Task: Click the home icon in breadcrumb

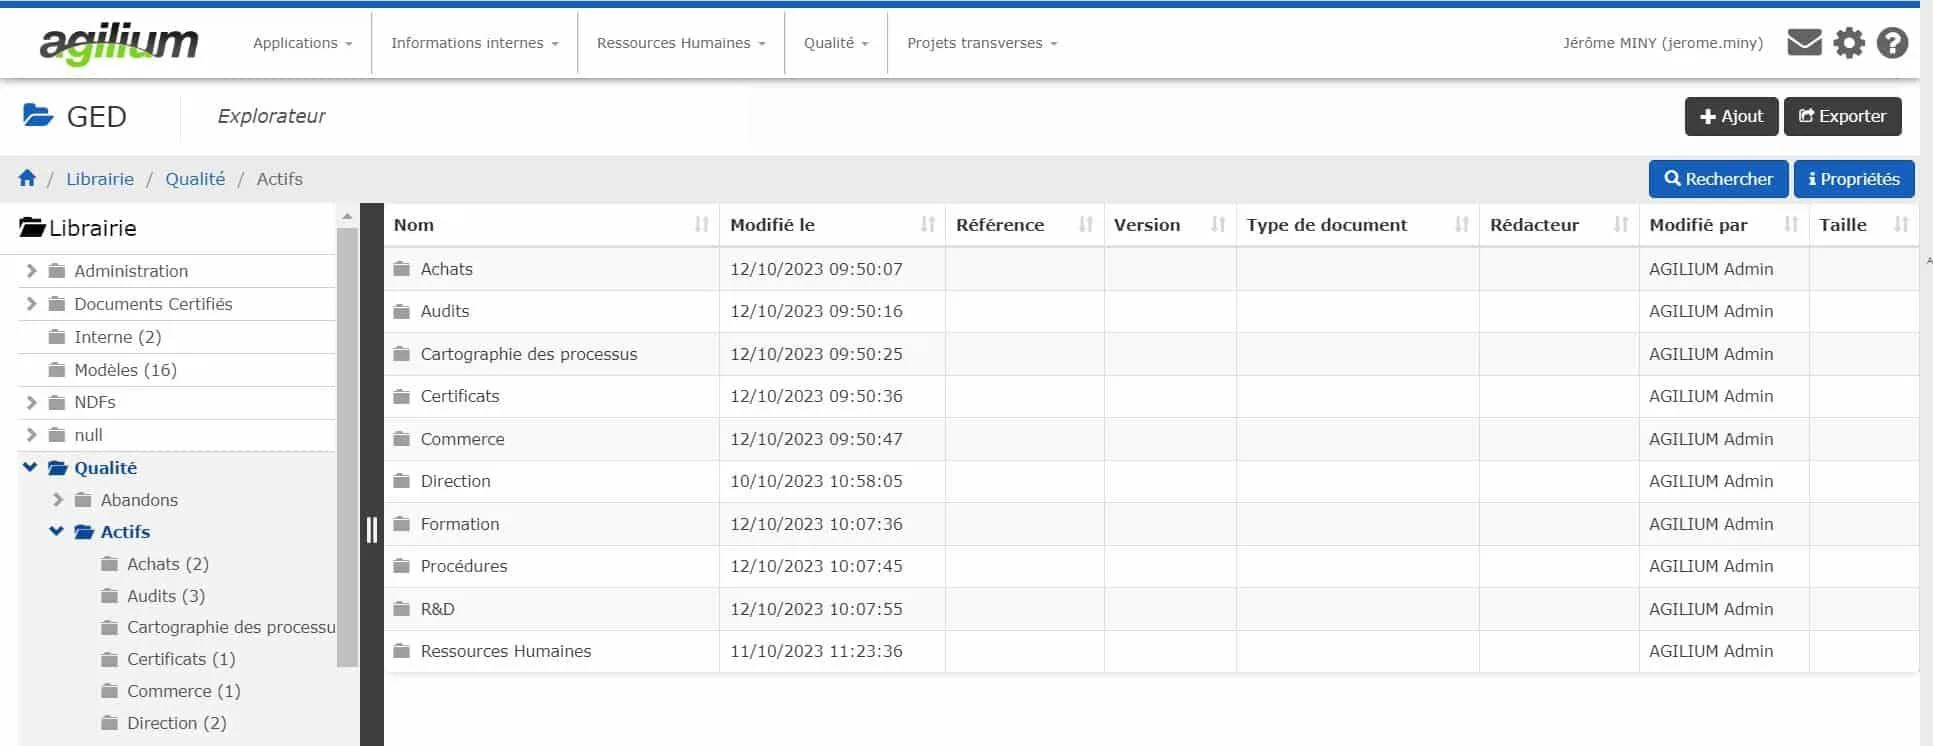Action: pos(27,178)
